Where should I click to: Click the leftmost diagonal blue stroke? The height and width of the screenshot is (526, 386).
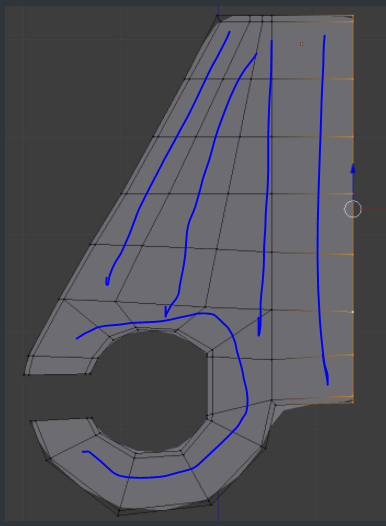click(x=168, y=158)
